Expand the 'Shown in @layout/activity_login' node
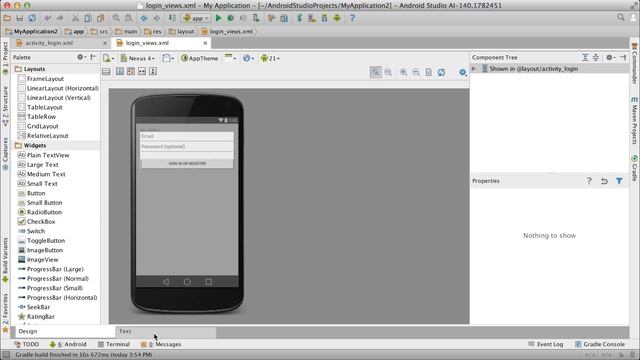The image size is (640, 360). 474,69
